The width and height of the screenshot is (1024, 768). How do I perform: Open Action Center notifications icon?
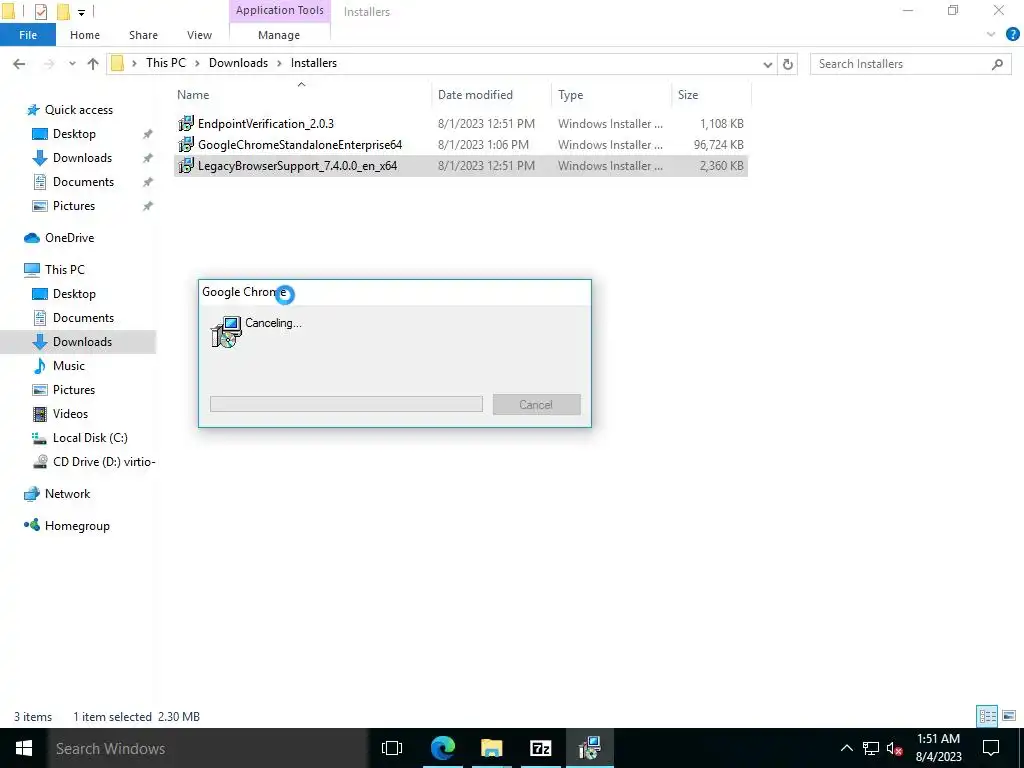coord(991,748)
